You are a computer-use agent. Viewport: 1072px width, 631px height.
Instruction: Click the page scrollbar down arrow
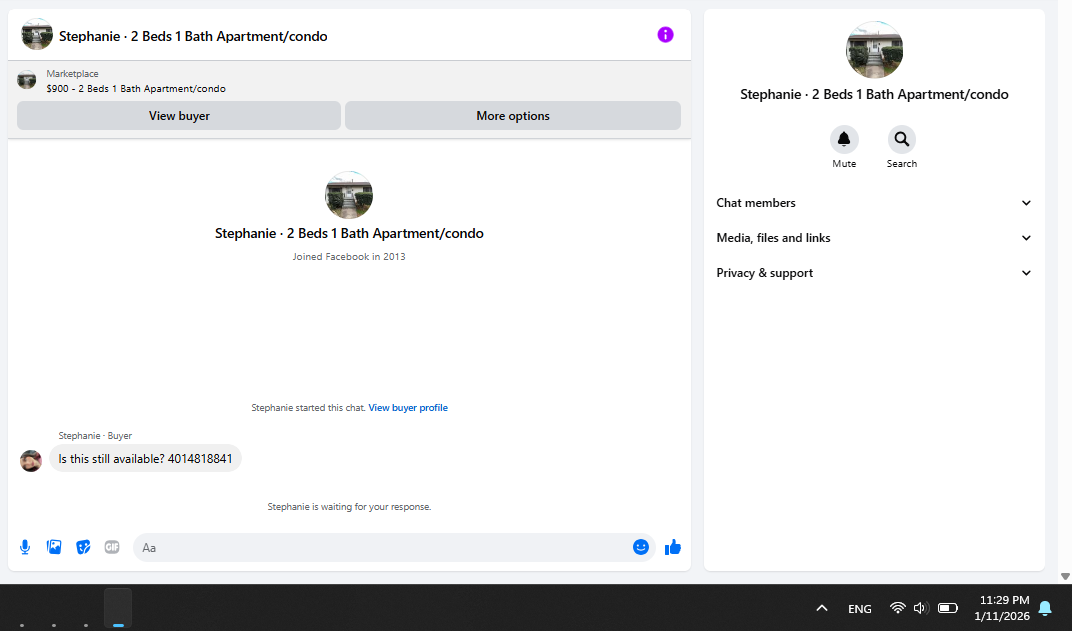1065,576
